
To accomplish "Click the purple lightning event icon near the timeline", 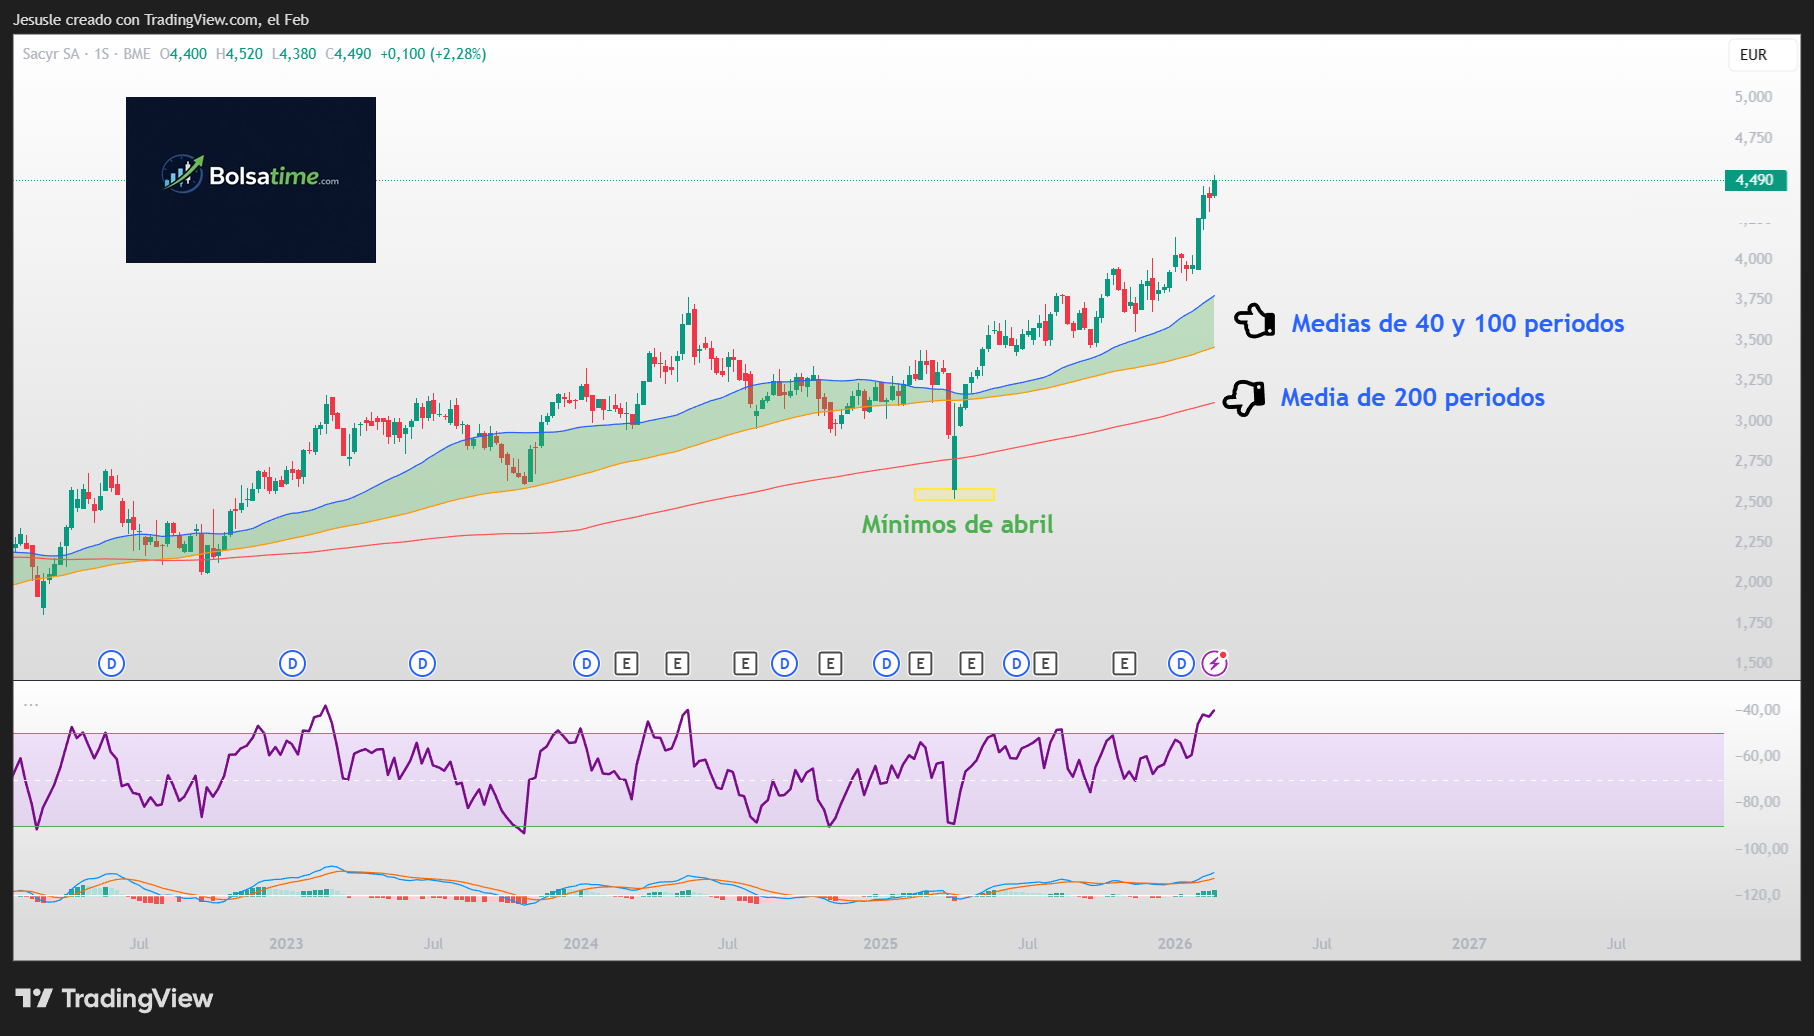I will point(1214,662).
